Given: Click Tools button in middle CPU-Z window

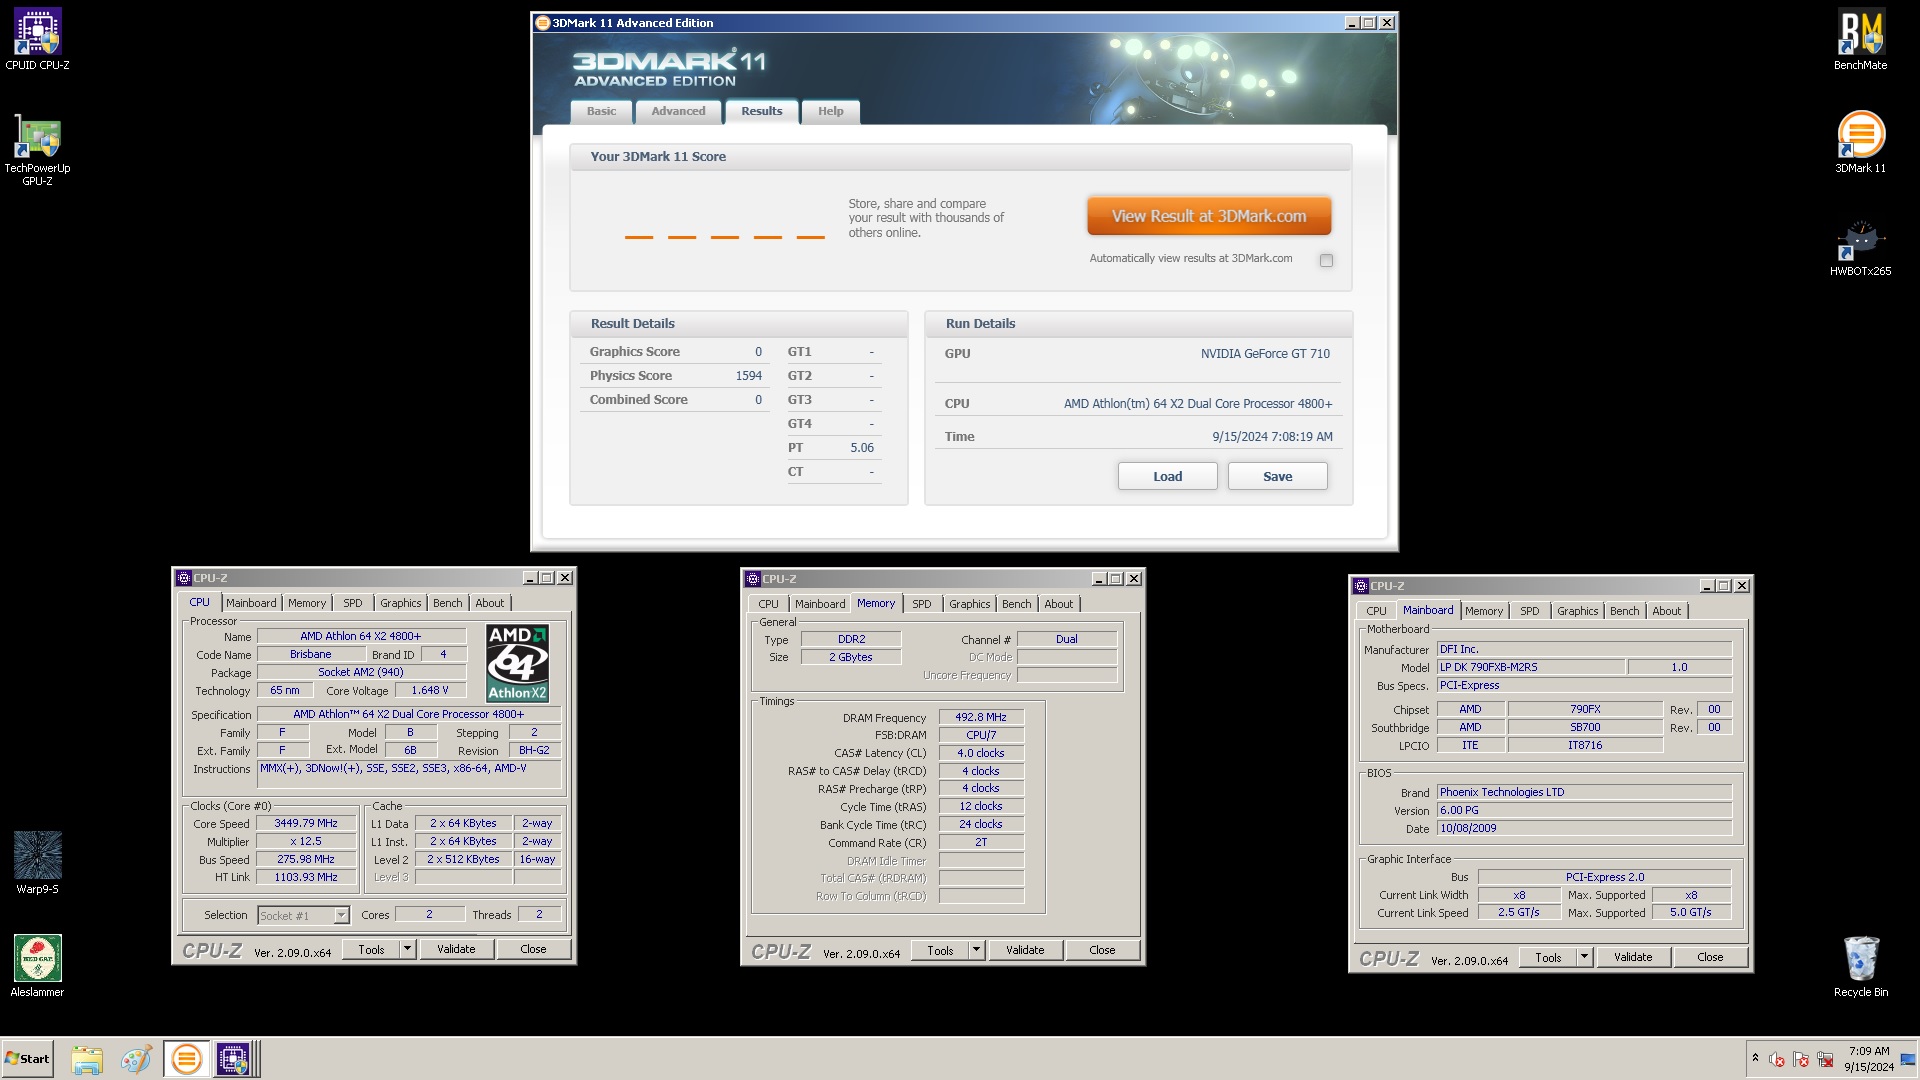Looking at the screenshot, I should click(x=940, y=950).
